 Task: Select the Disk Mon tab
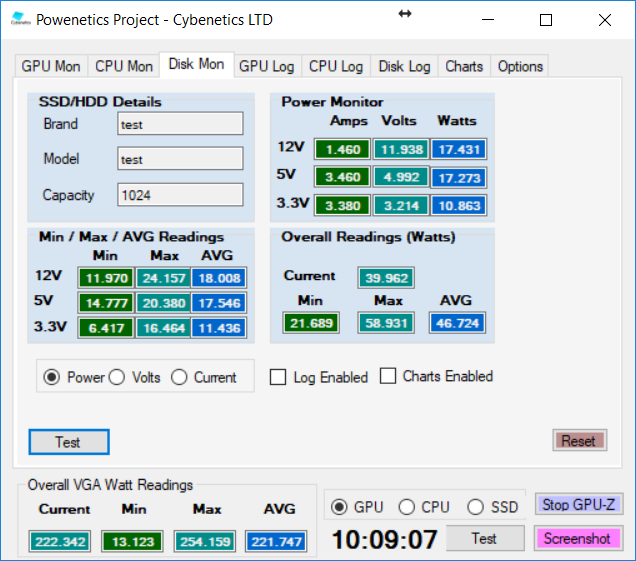coord(196,64)
